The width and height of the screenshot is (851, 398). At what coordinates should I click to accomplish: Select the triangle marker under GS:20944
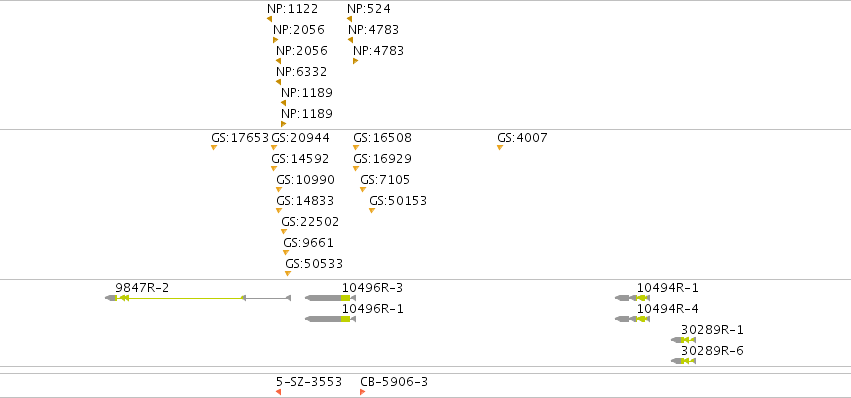pyautogui.click(x=274, y=148)
